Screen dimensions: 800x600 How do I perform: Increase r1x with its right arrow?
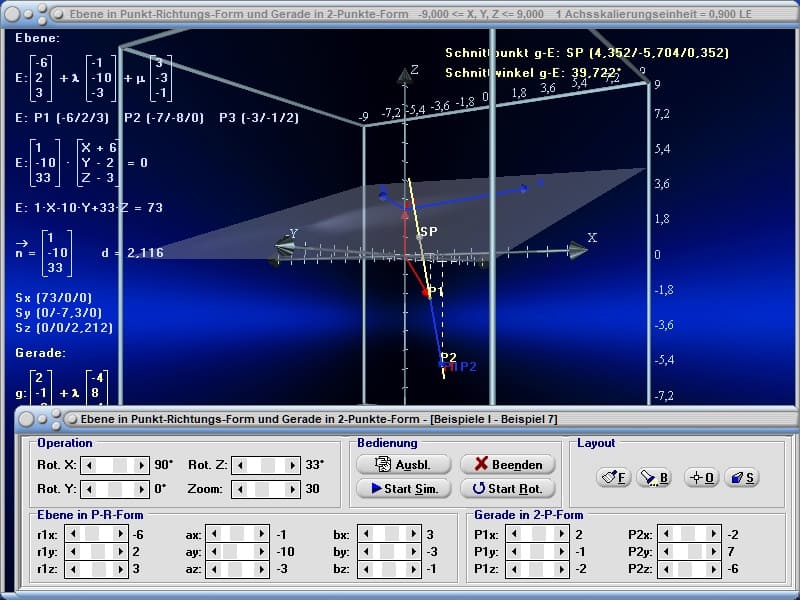(121, 534)
